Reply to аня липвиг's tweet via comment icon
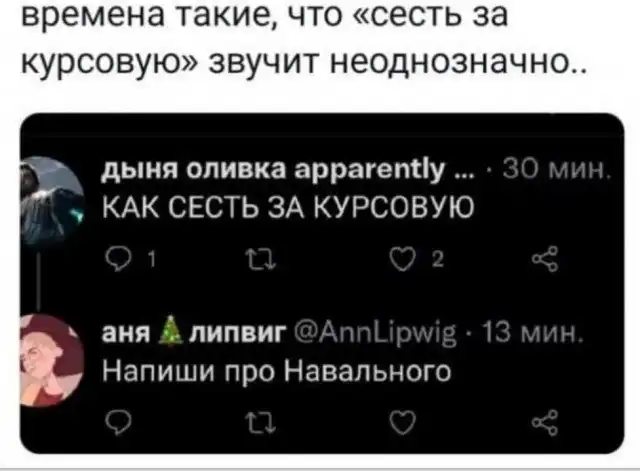Image resolution: width=640 pixels, height=471 pixels. click(x=118, y=422)
